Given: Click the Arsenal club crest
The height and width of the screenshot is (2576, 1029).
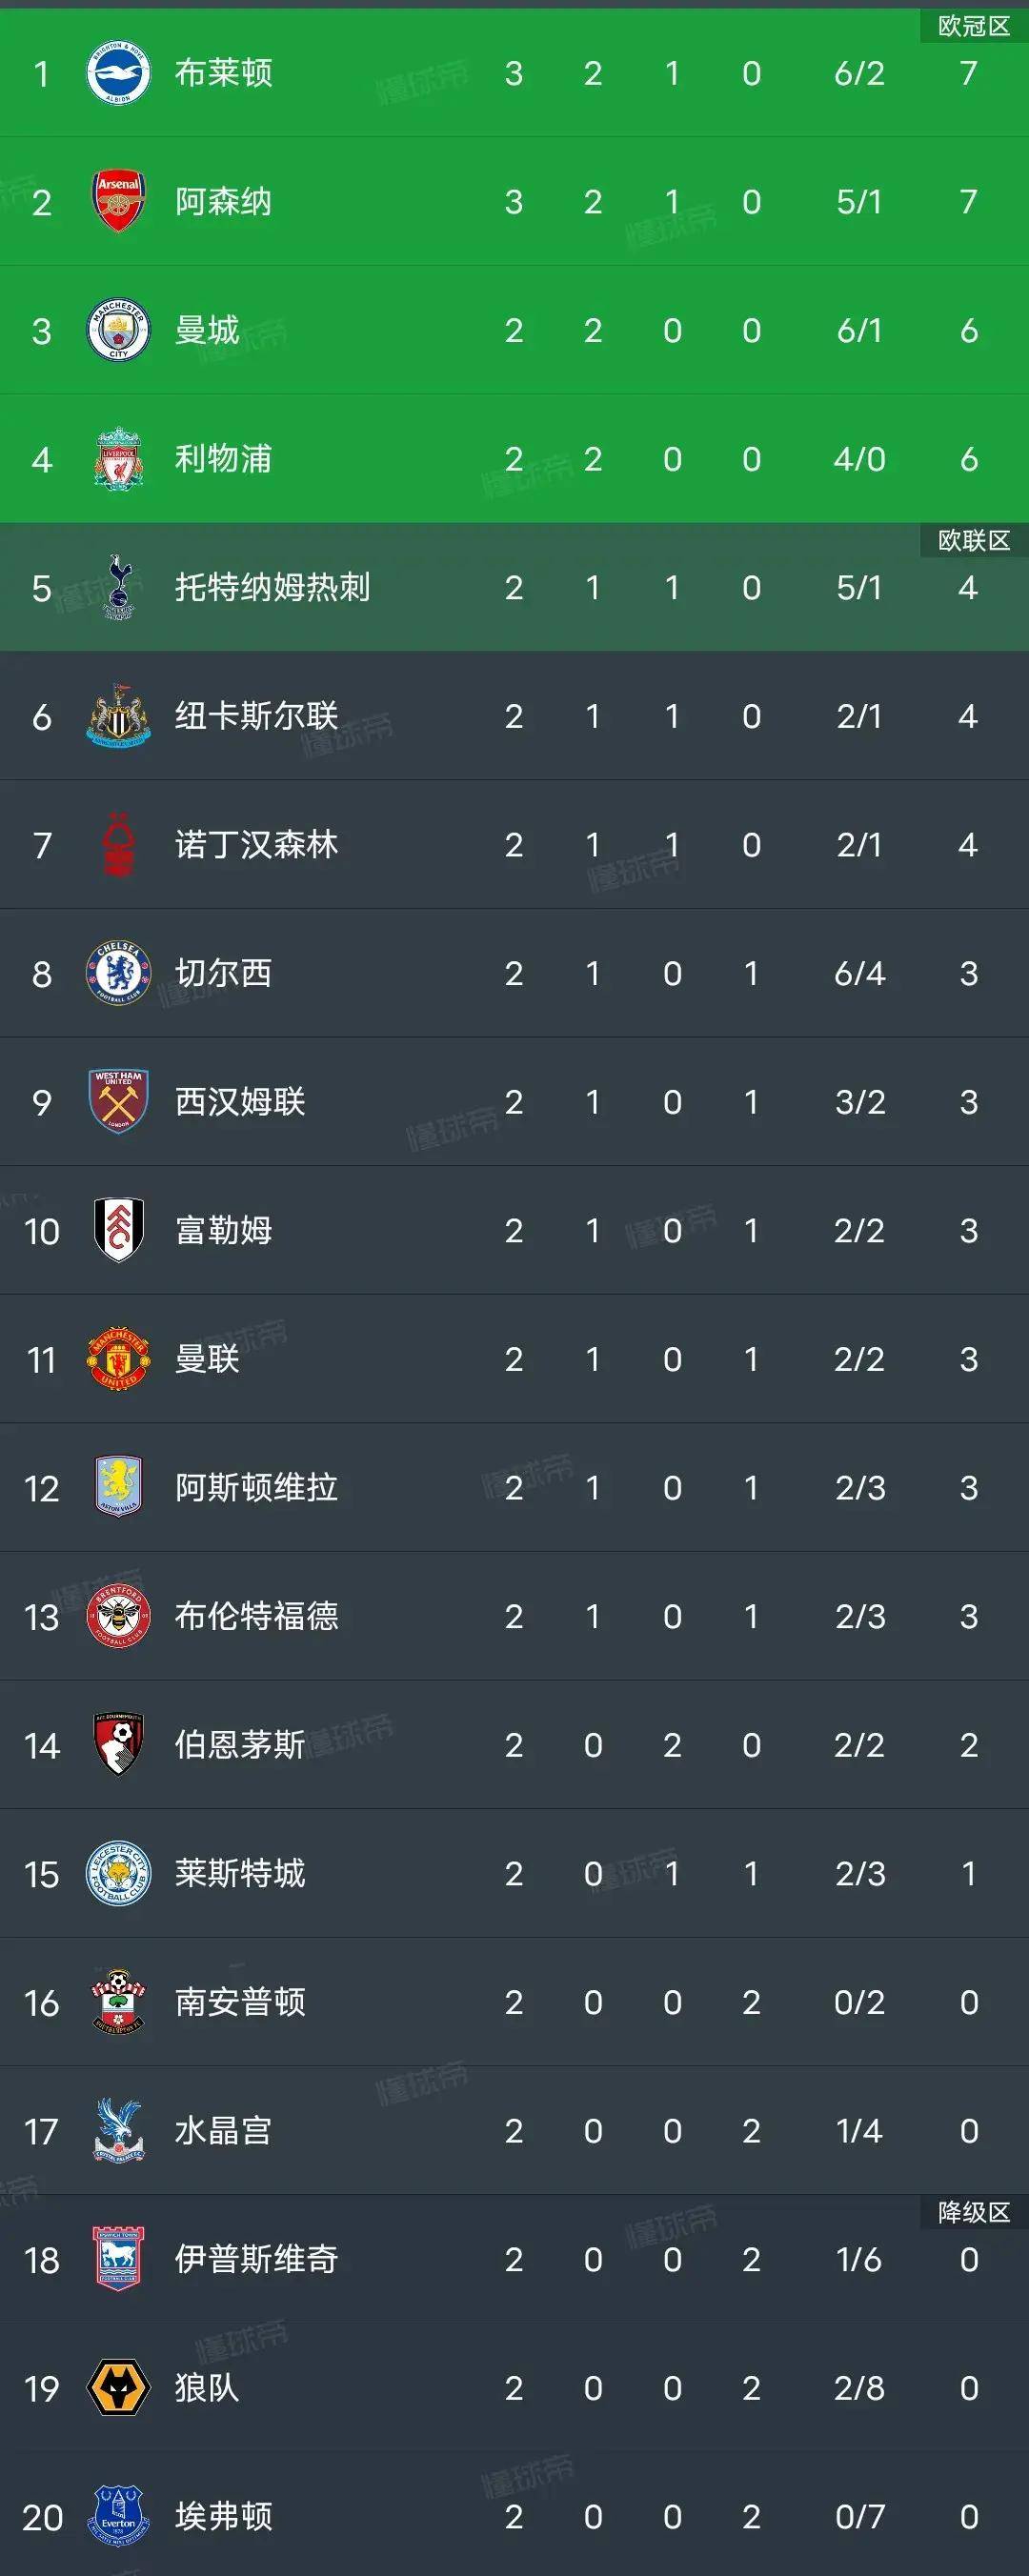Looking at the screenshot, I should click(x=118, y=201).
